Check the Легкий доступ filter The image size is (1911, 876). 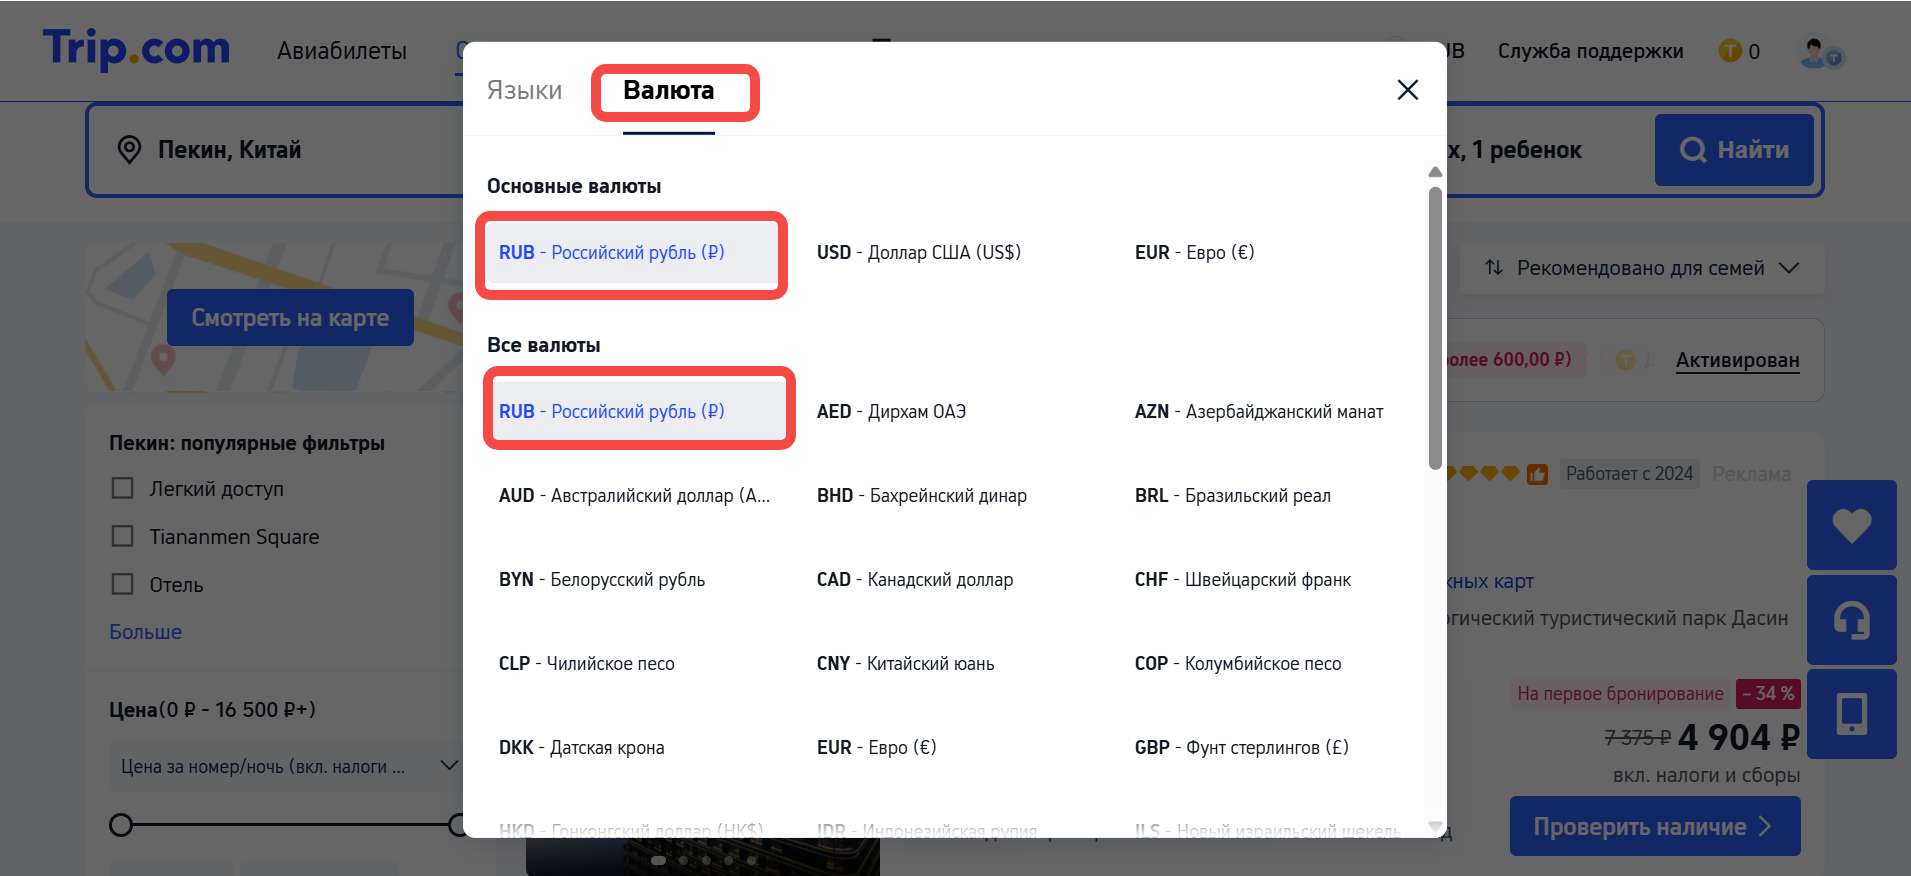pos(122,488)
